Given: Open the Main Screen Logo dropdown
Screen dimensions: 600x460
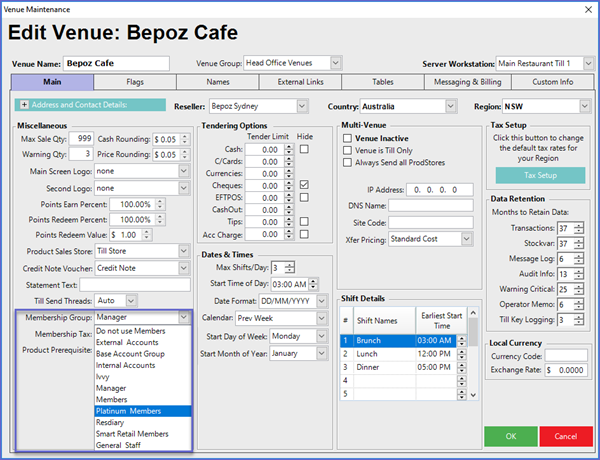Looking at the screenshot, I should [x=184, y=171].
